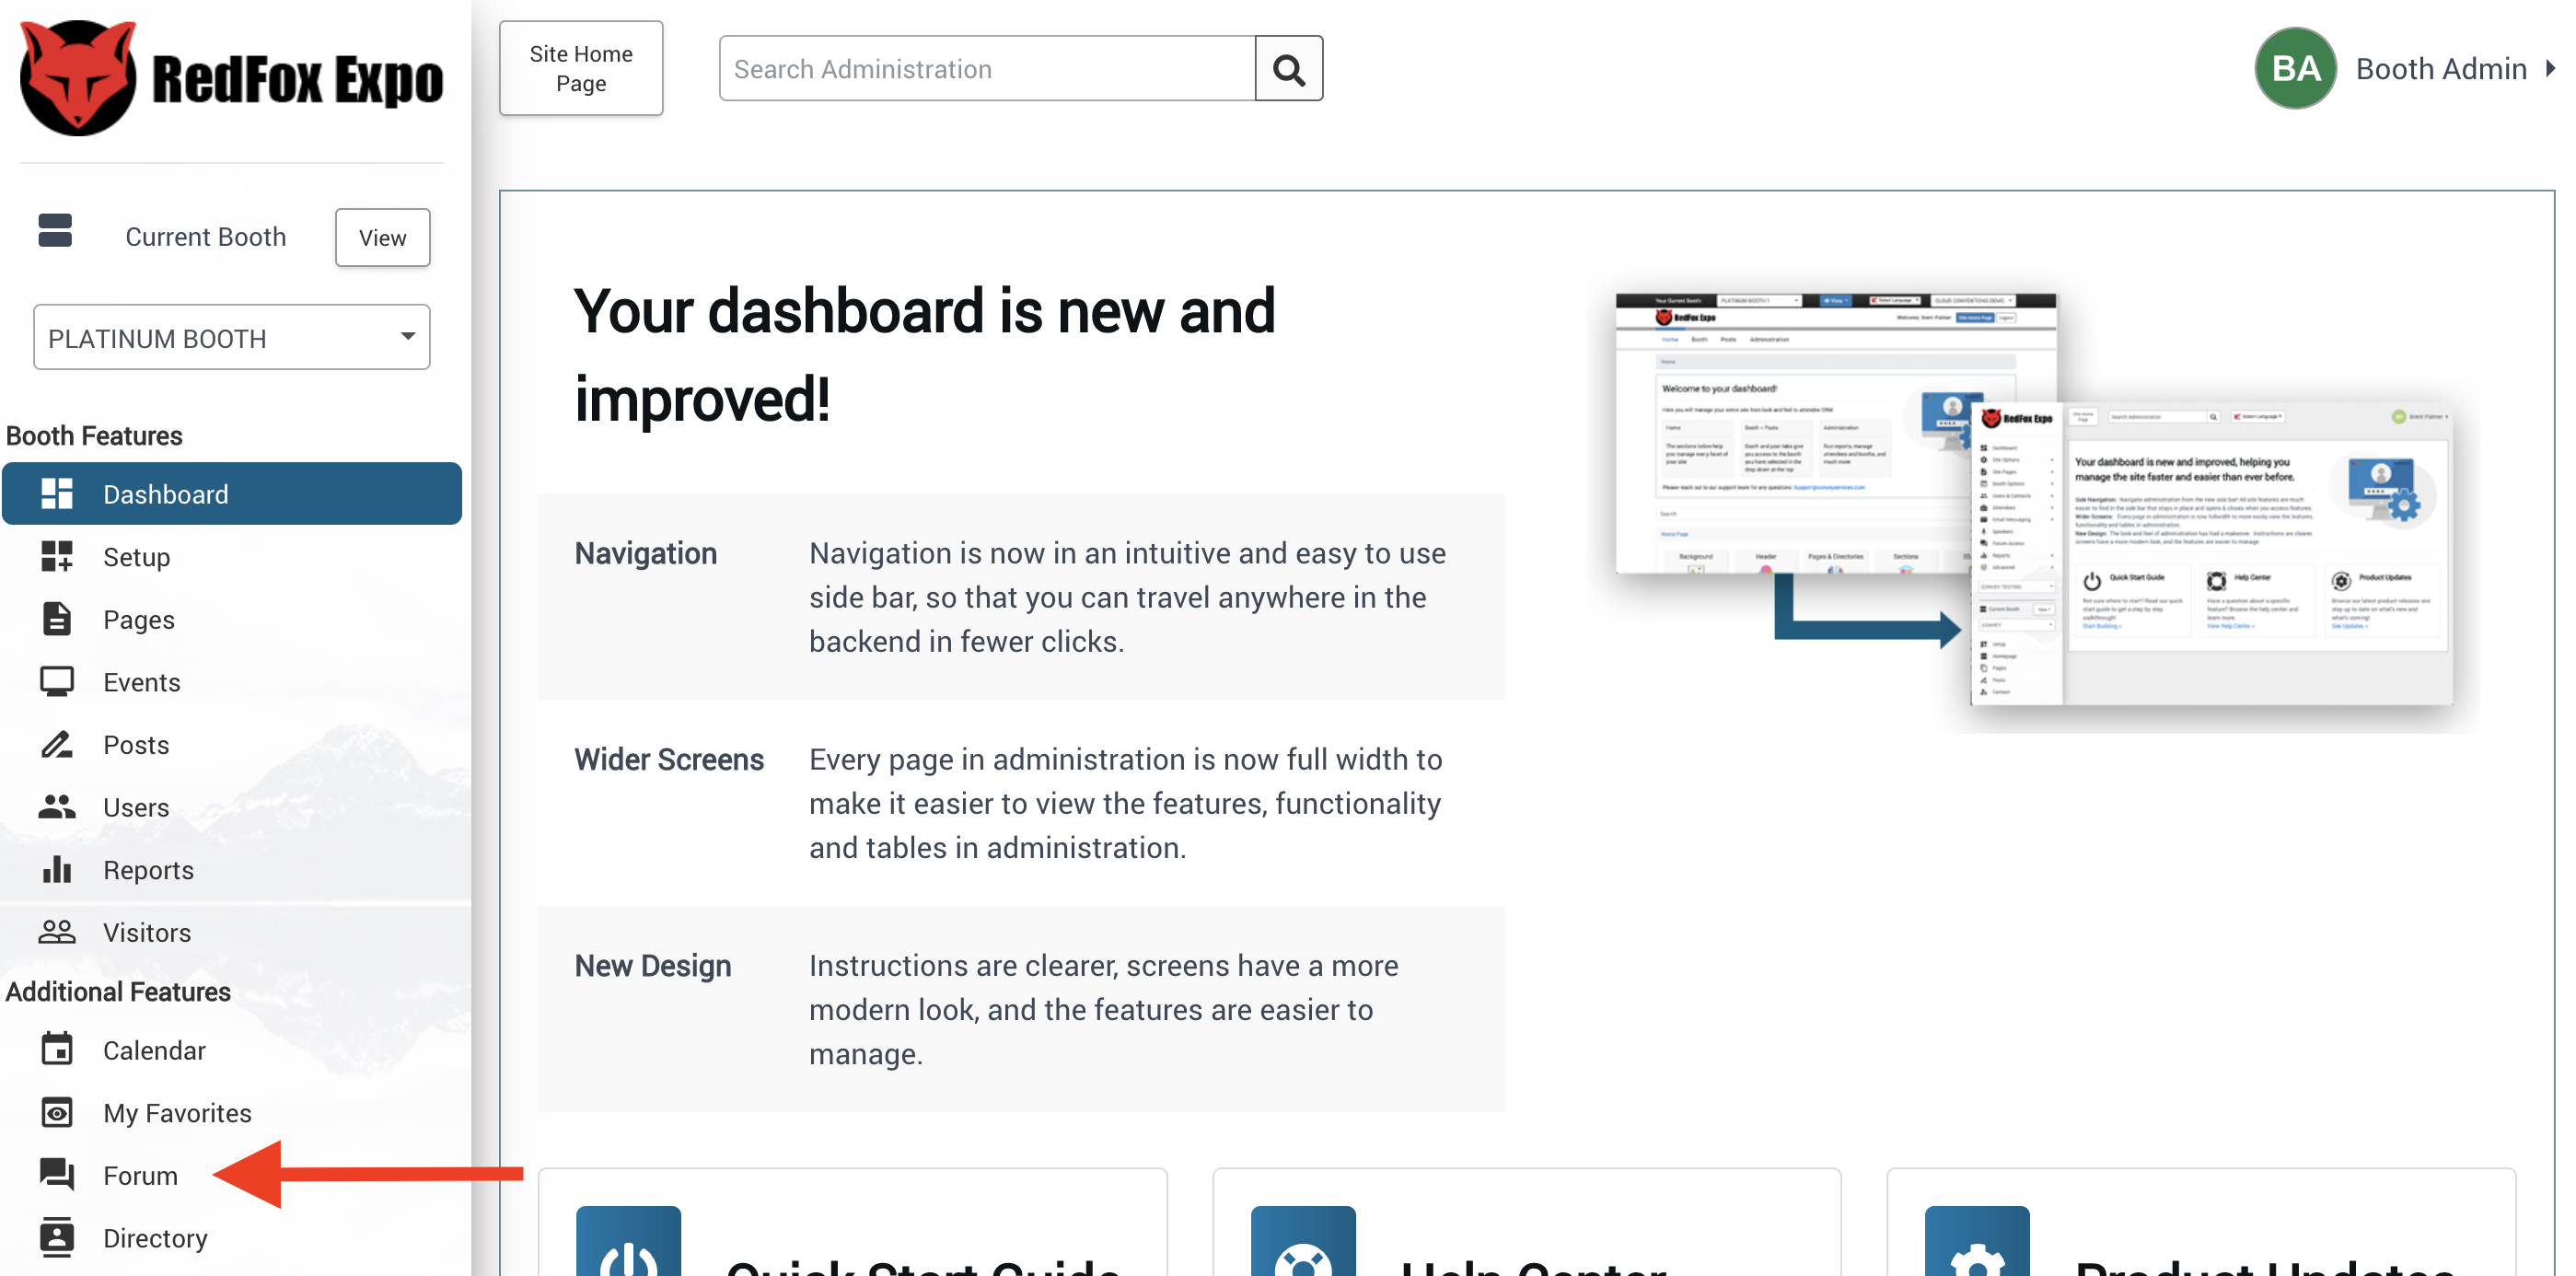The width and height of the screenshot is (2576, 1276).
Task: Click the My Favorites eye icon
Action: 57,1112
